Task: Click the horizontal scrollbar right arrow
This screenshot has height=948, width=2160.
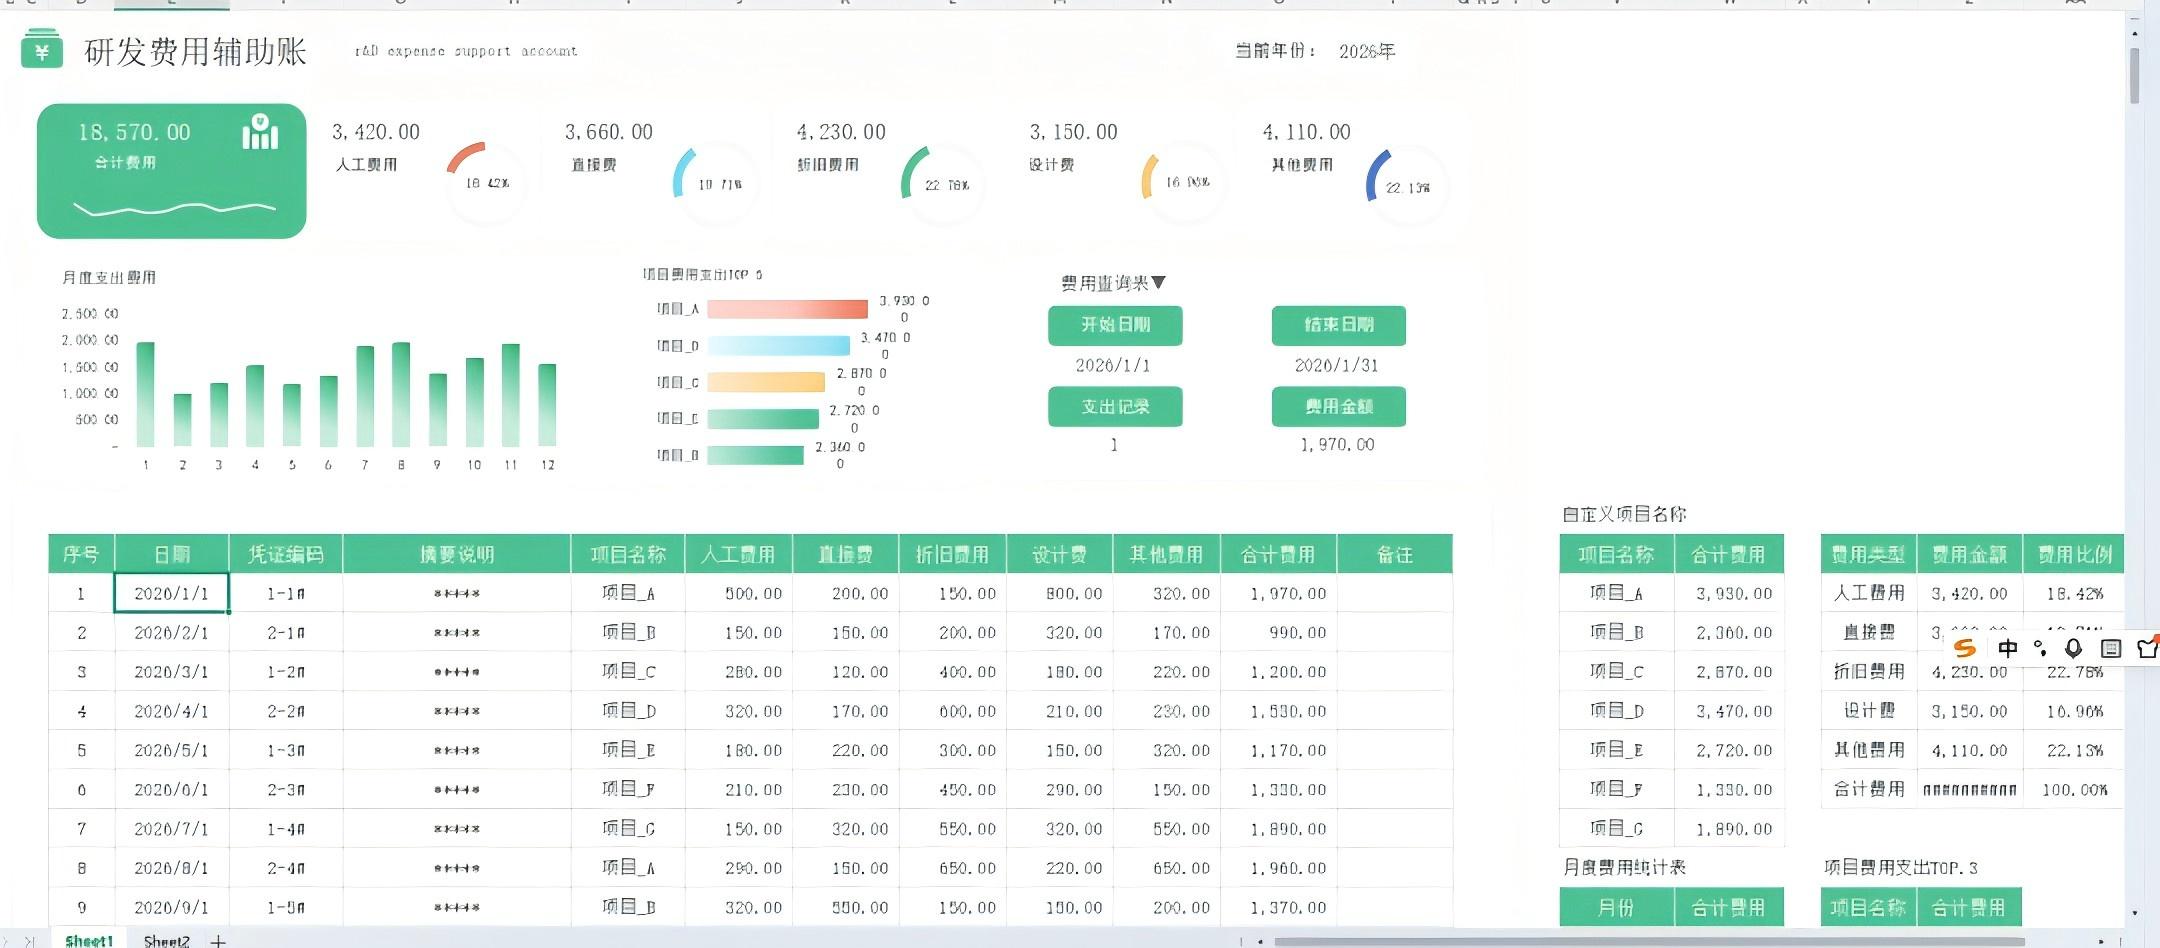Action: [2100, 941]
